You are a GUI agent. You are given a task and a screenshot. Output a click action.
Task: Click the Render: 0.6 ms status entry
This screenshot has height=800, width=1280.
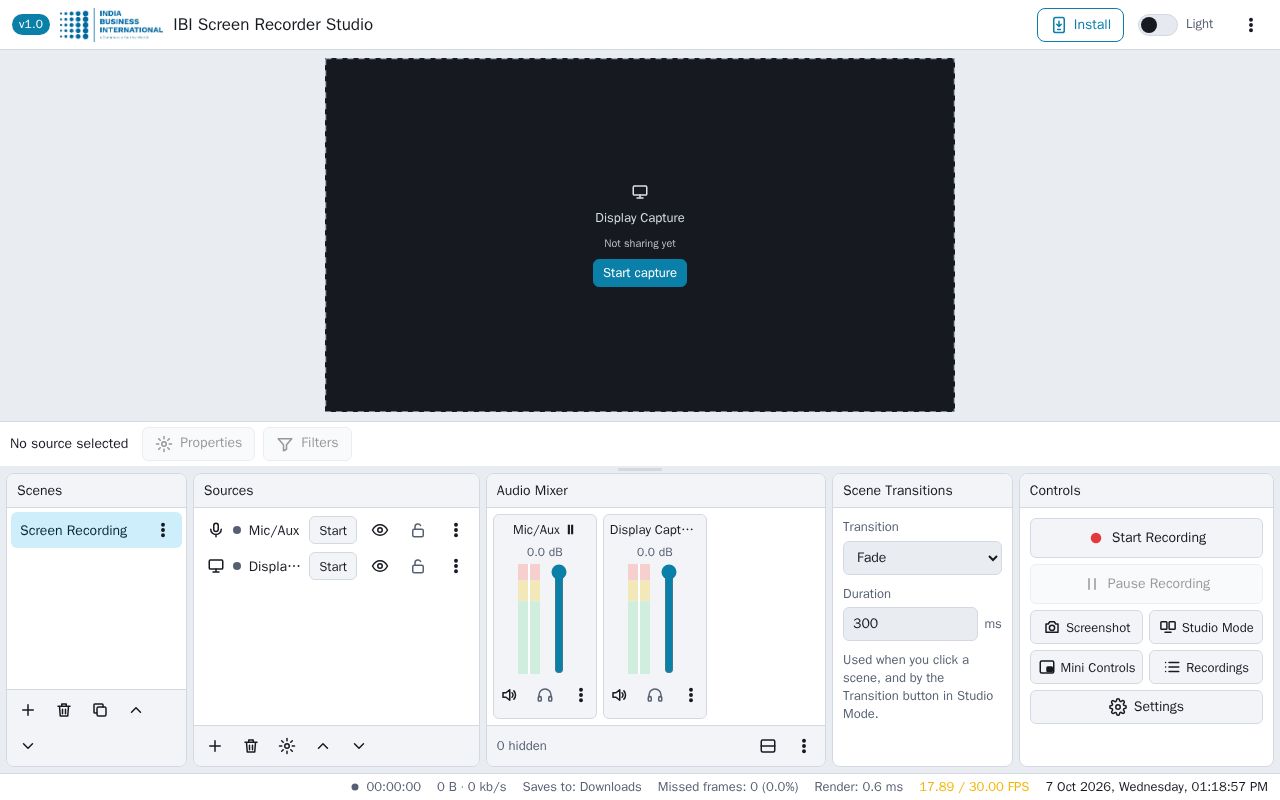(x=858, y=787)
